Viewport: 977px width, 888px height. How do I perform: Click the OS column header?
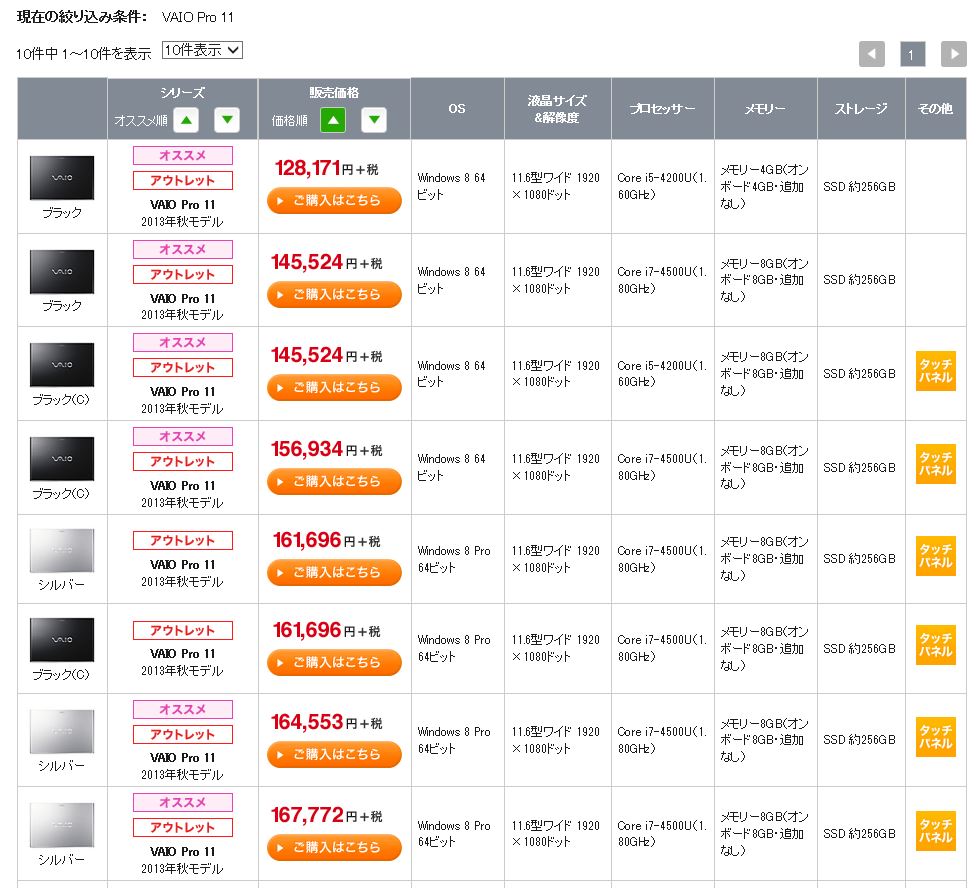pyautogui.click(x=457, y=108)
